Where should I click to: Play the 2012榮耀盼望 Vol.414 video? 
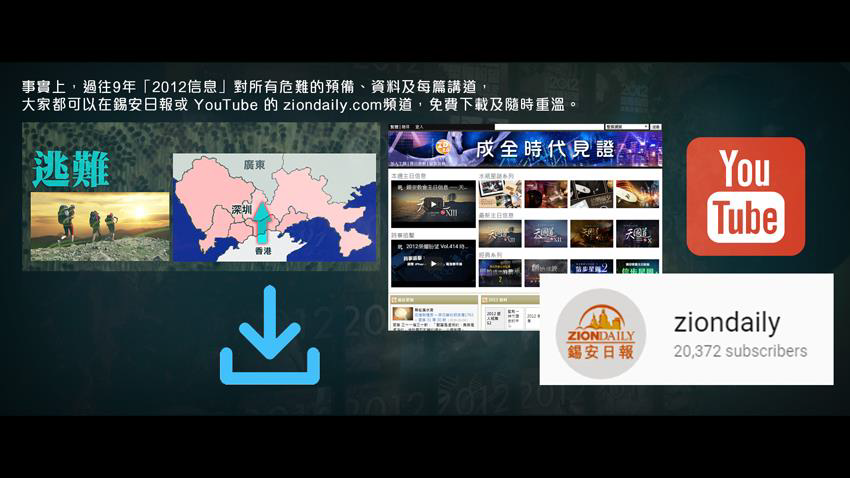(433, 263)
